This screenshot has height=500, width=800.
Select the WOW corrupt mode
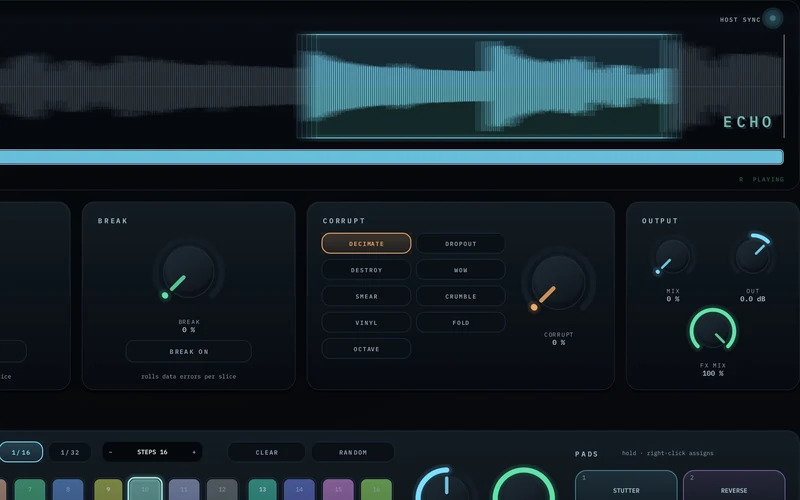pos(461,270)
